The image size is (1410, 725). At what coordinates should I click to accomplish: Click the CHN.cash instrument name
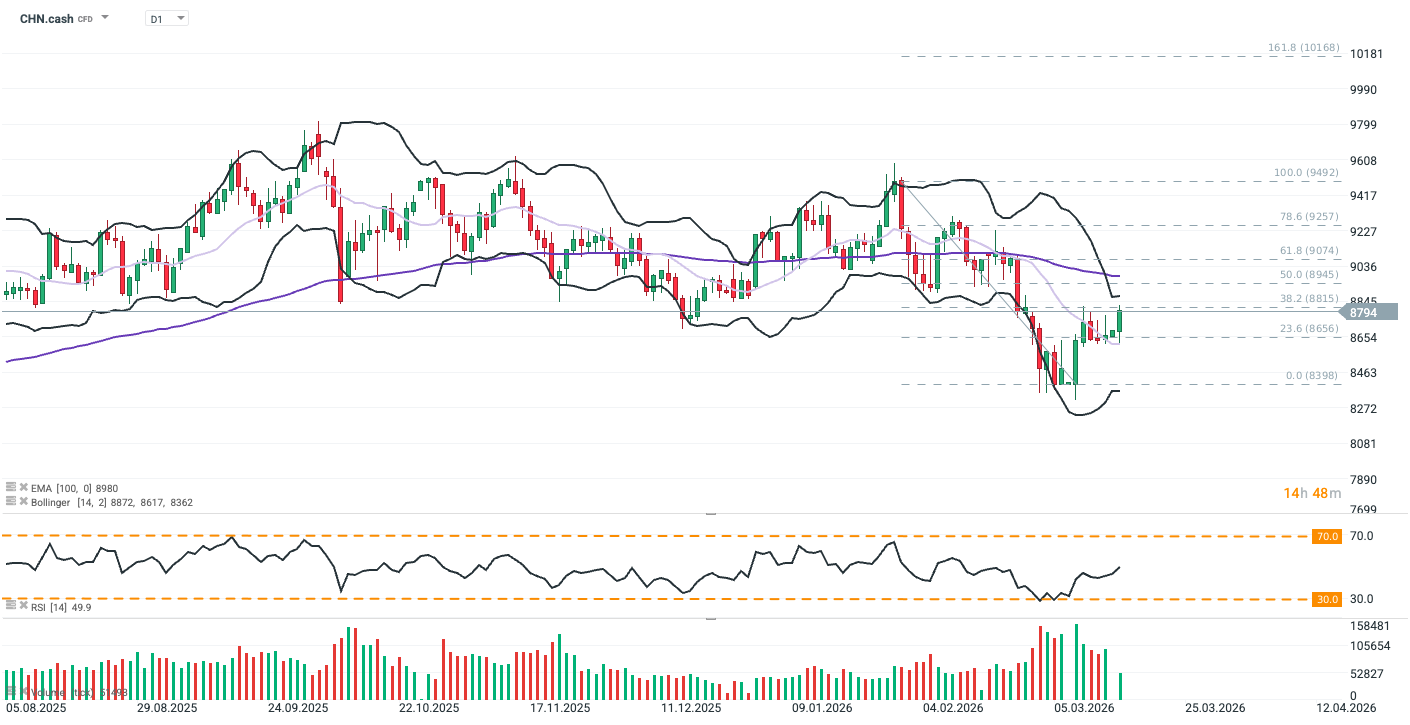tap(46, 18)
